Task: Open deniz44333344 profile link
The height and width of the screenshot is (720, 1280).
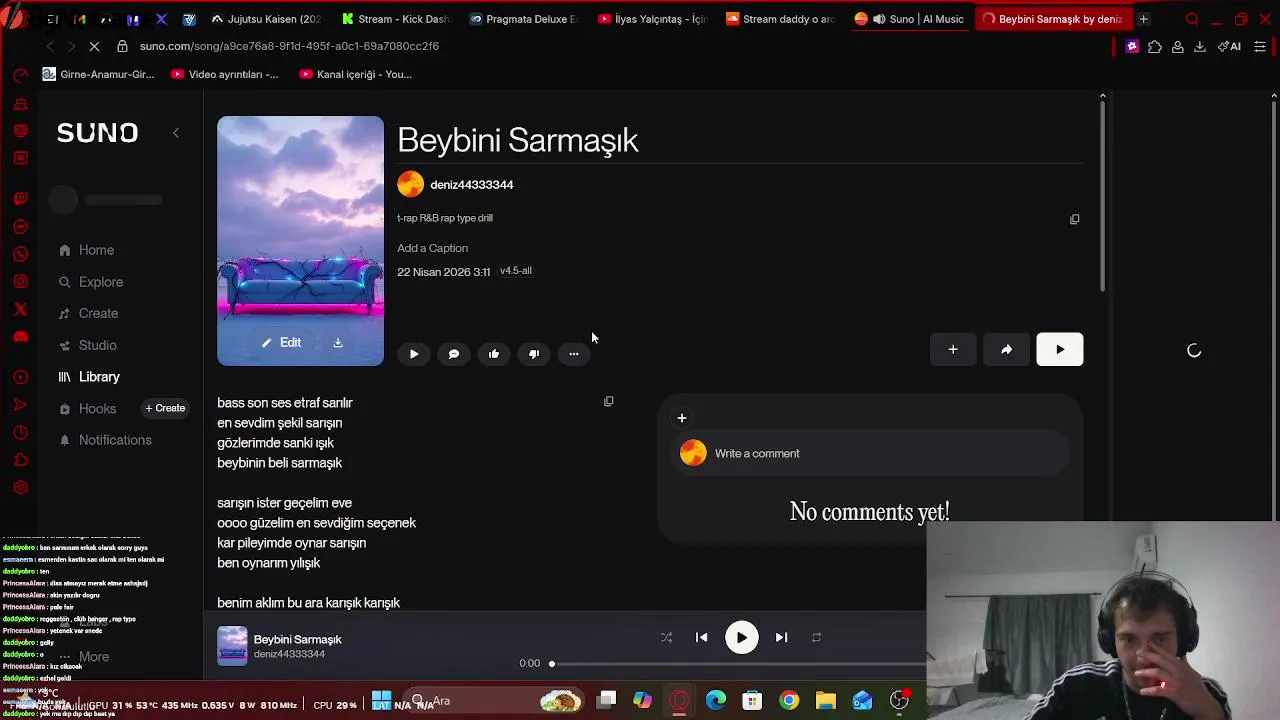Action: (471, 185)
